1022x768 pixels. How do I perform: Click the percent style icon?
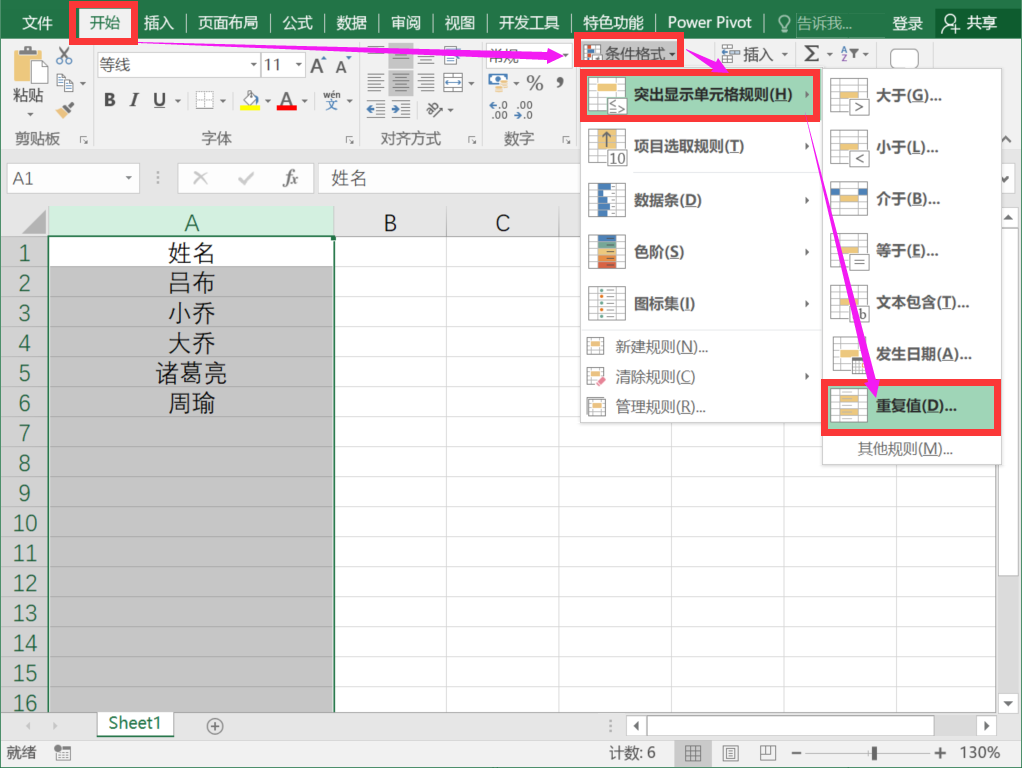(x=535, y=83)
